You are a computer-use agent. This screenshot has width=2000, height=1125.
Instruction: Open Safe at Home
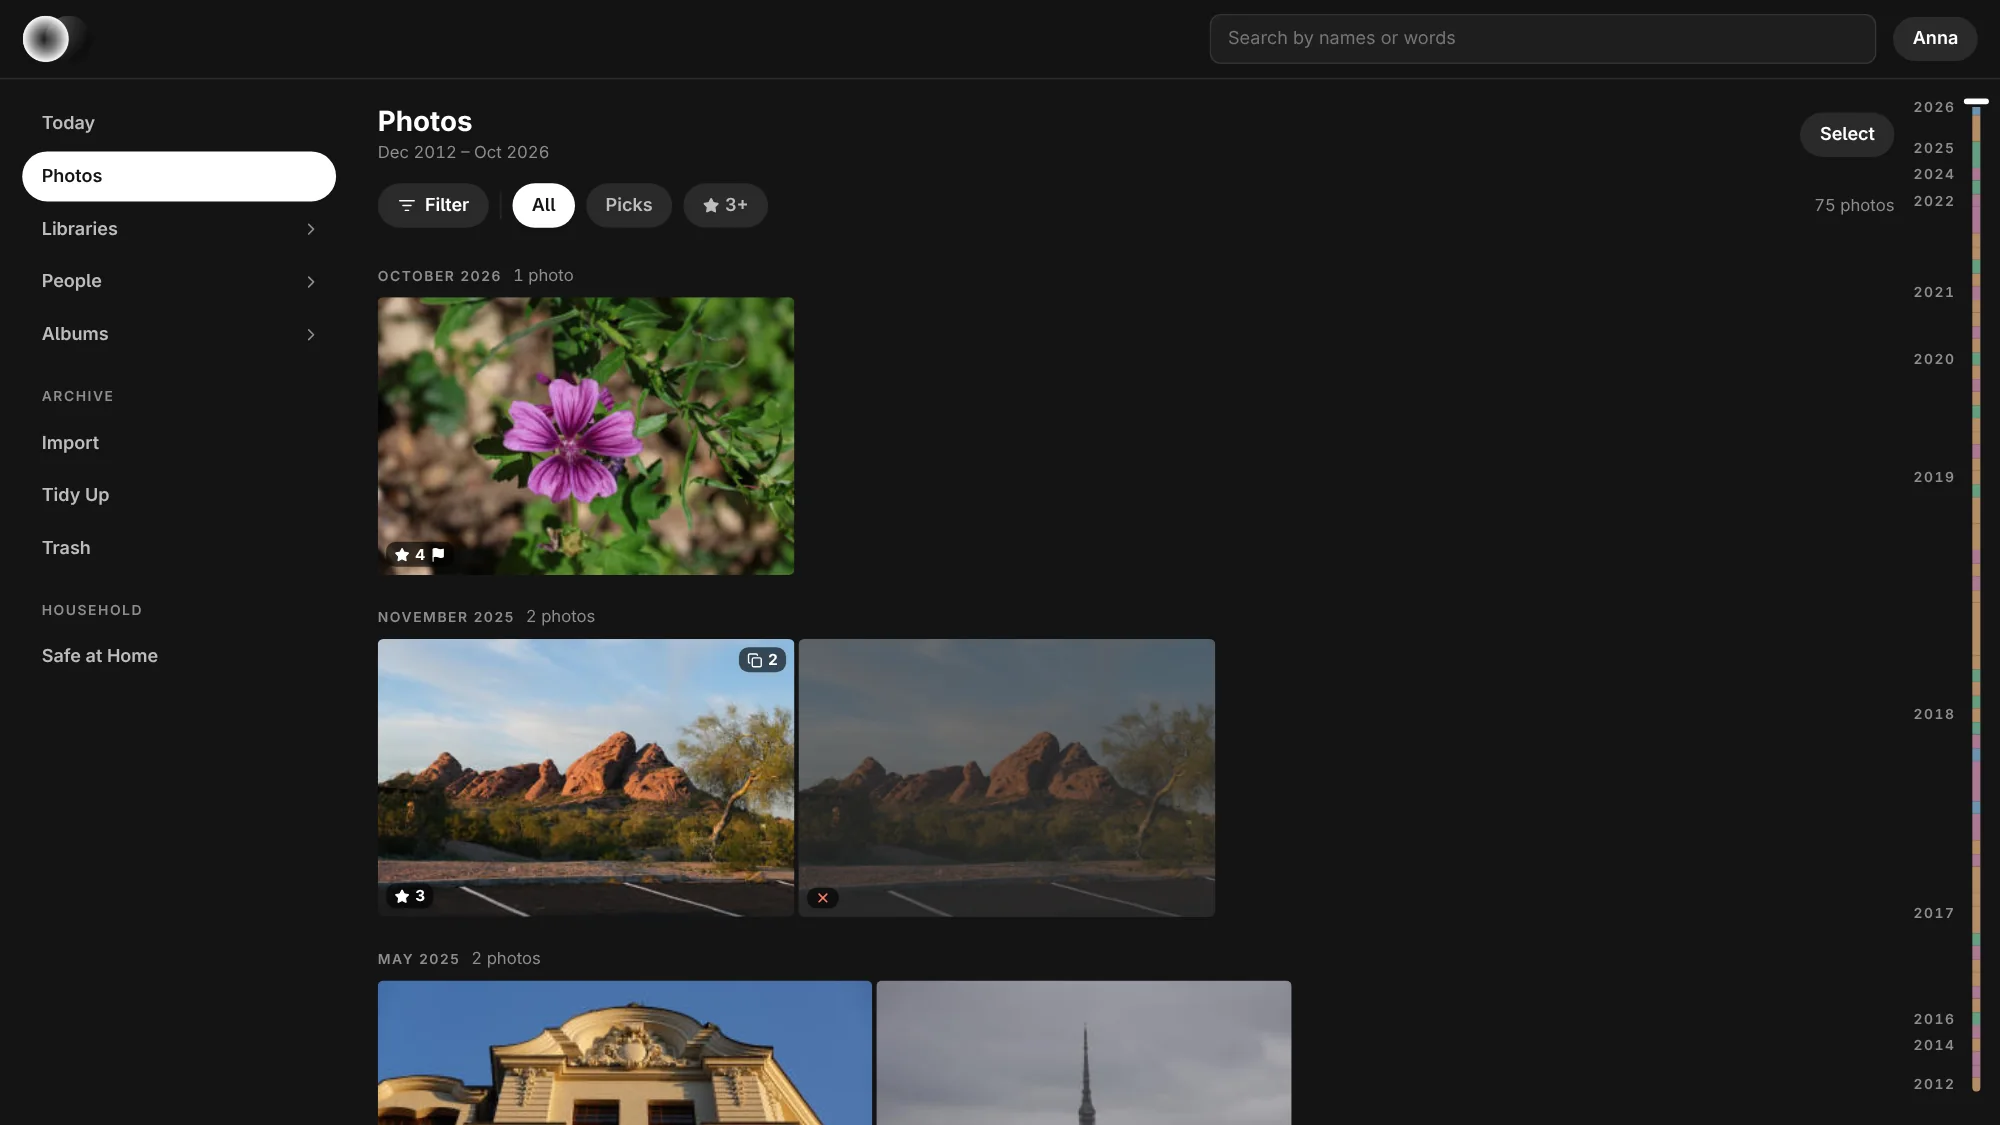[179, 656]
